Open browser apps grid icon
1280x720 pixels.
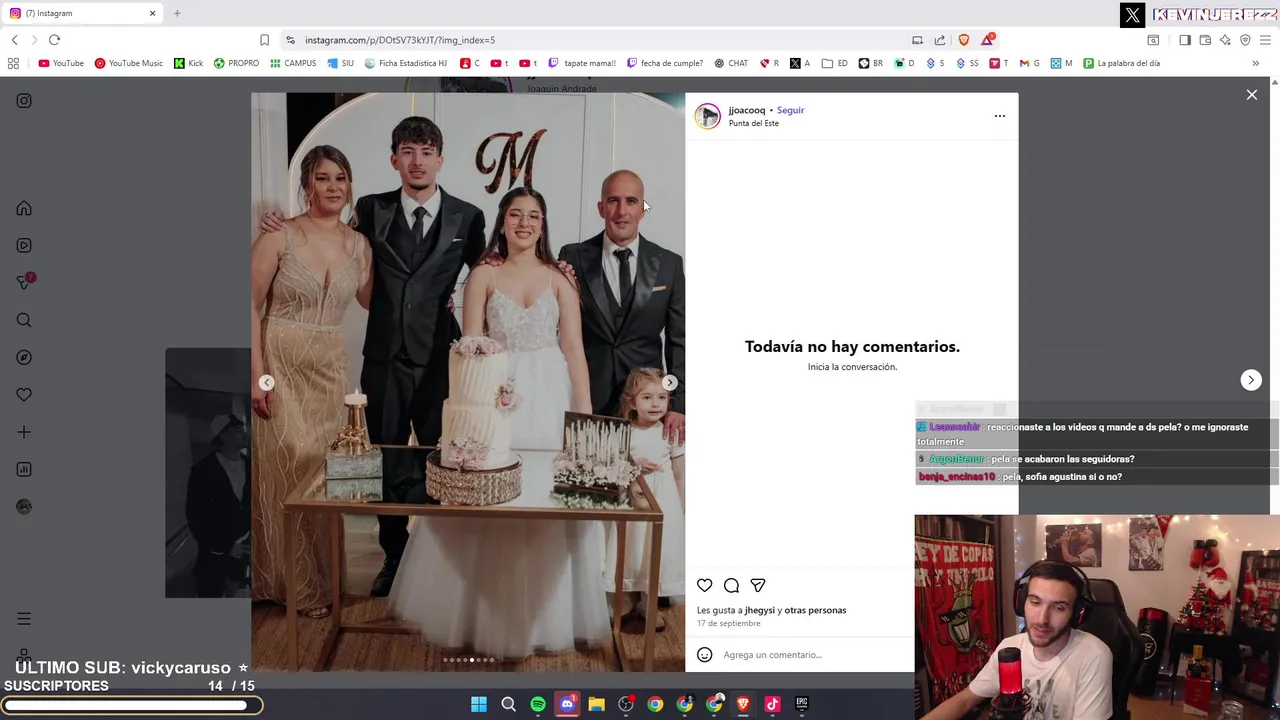[13, 63]
